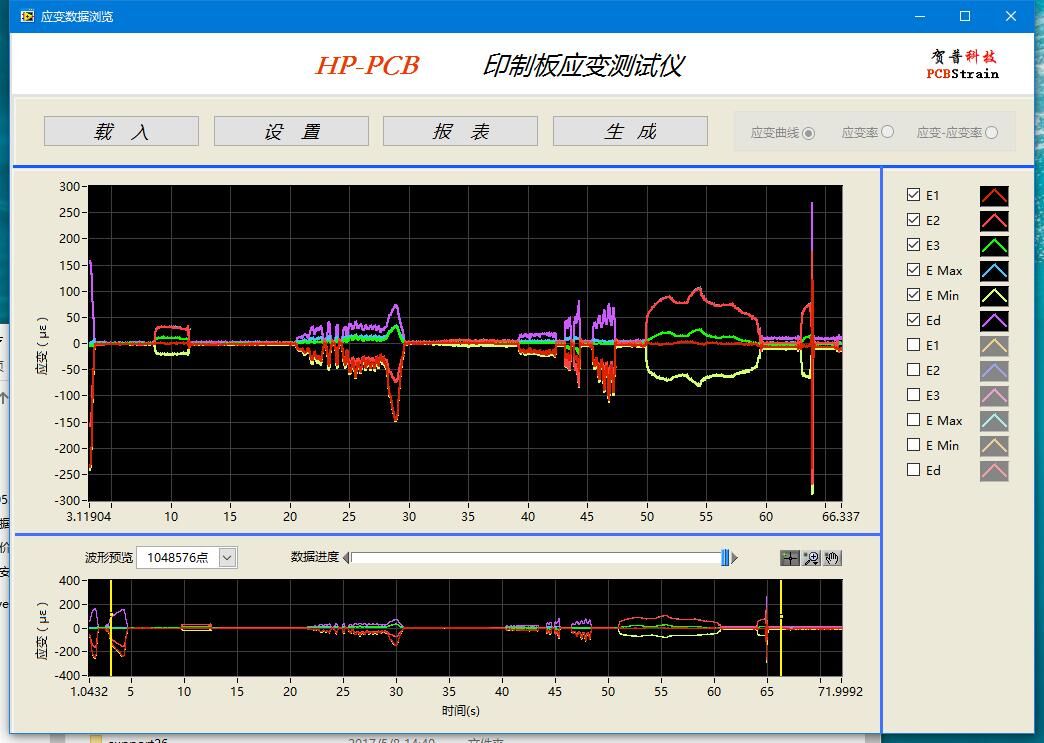Click the application icon in the title bar
The image size is (1044, 743).
coord(27,16)
